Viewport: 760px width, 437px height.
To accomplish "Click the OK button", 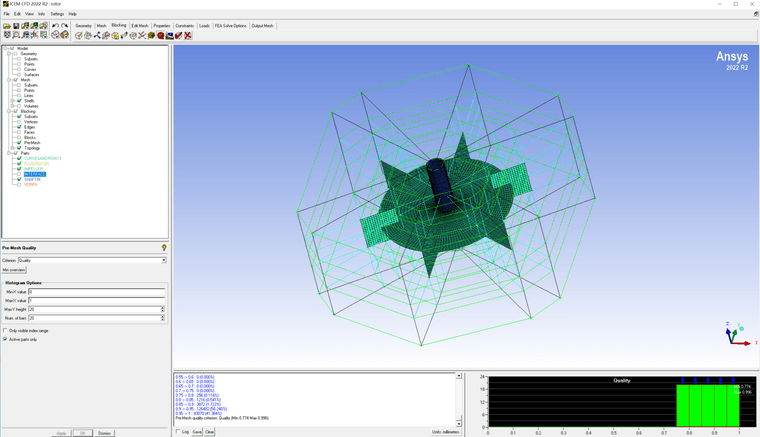I will tap(82, 433).
